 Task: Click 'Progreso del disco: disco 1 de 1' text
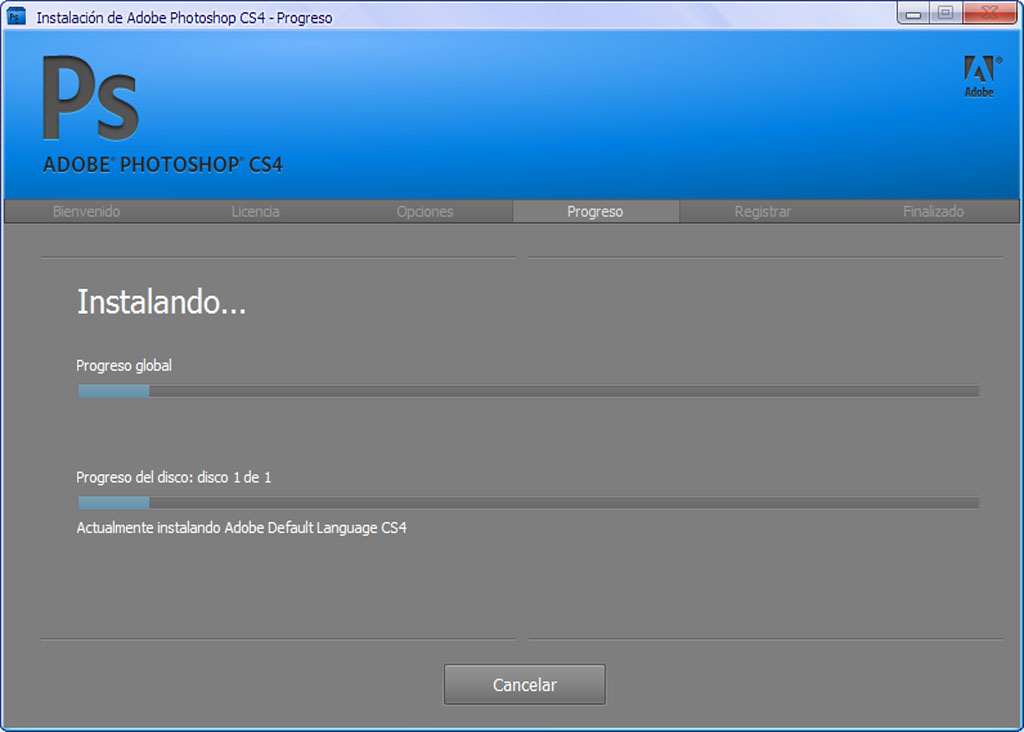(x=174, y=477)
